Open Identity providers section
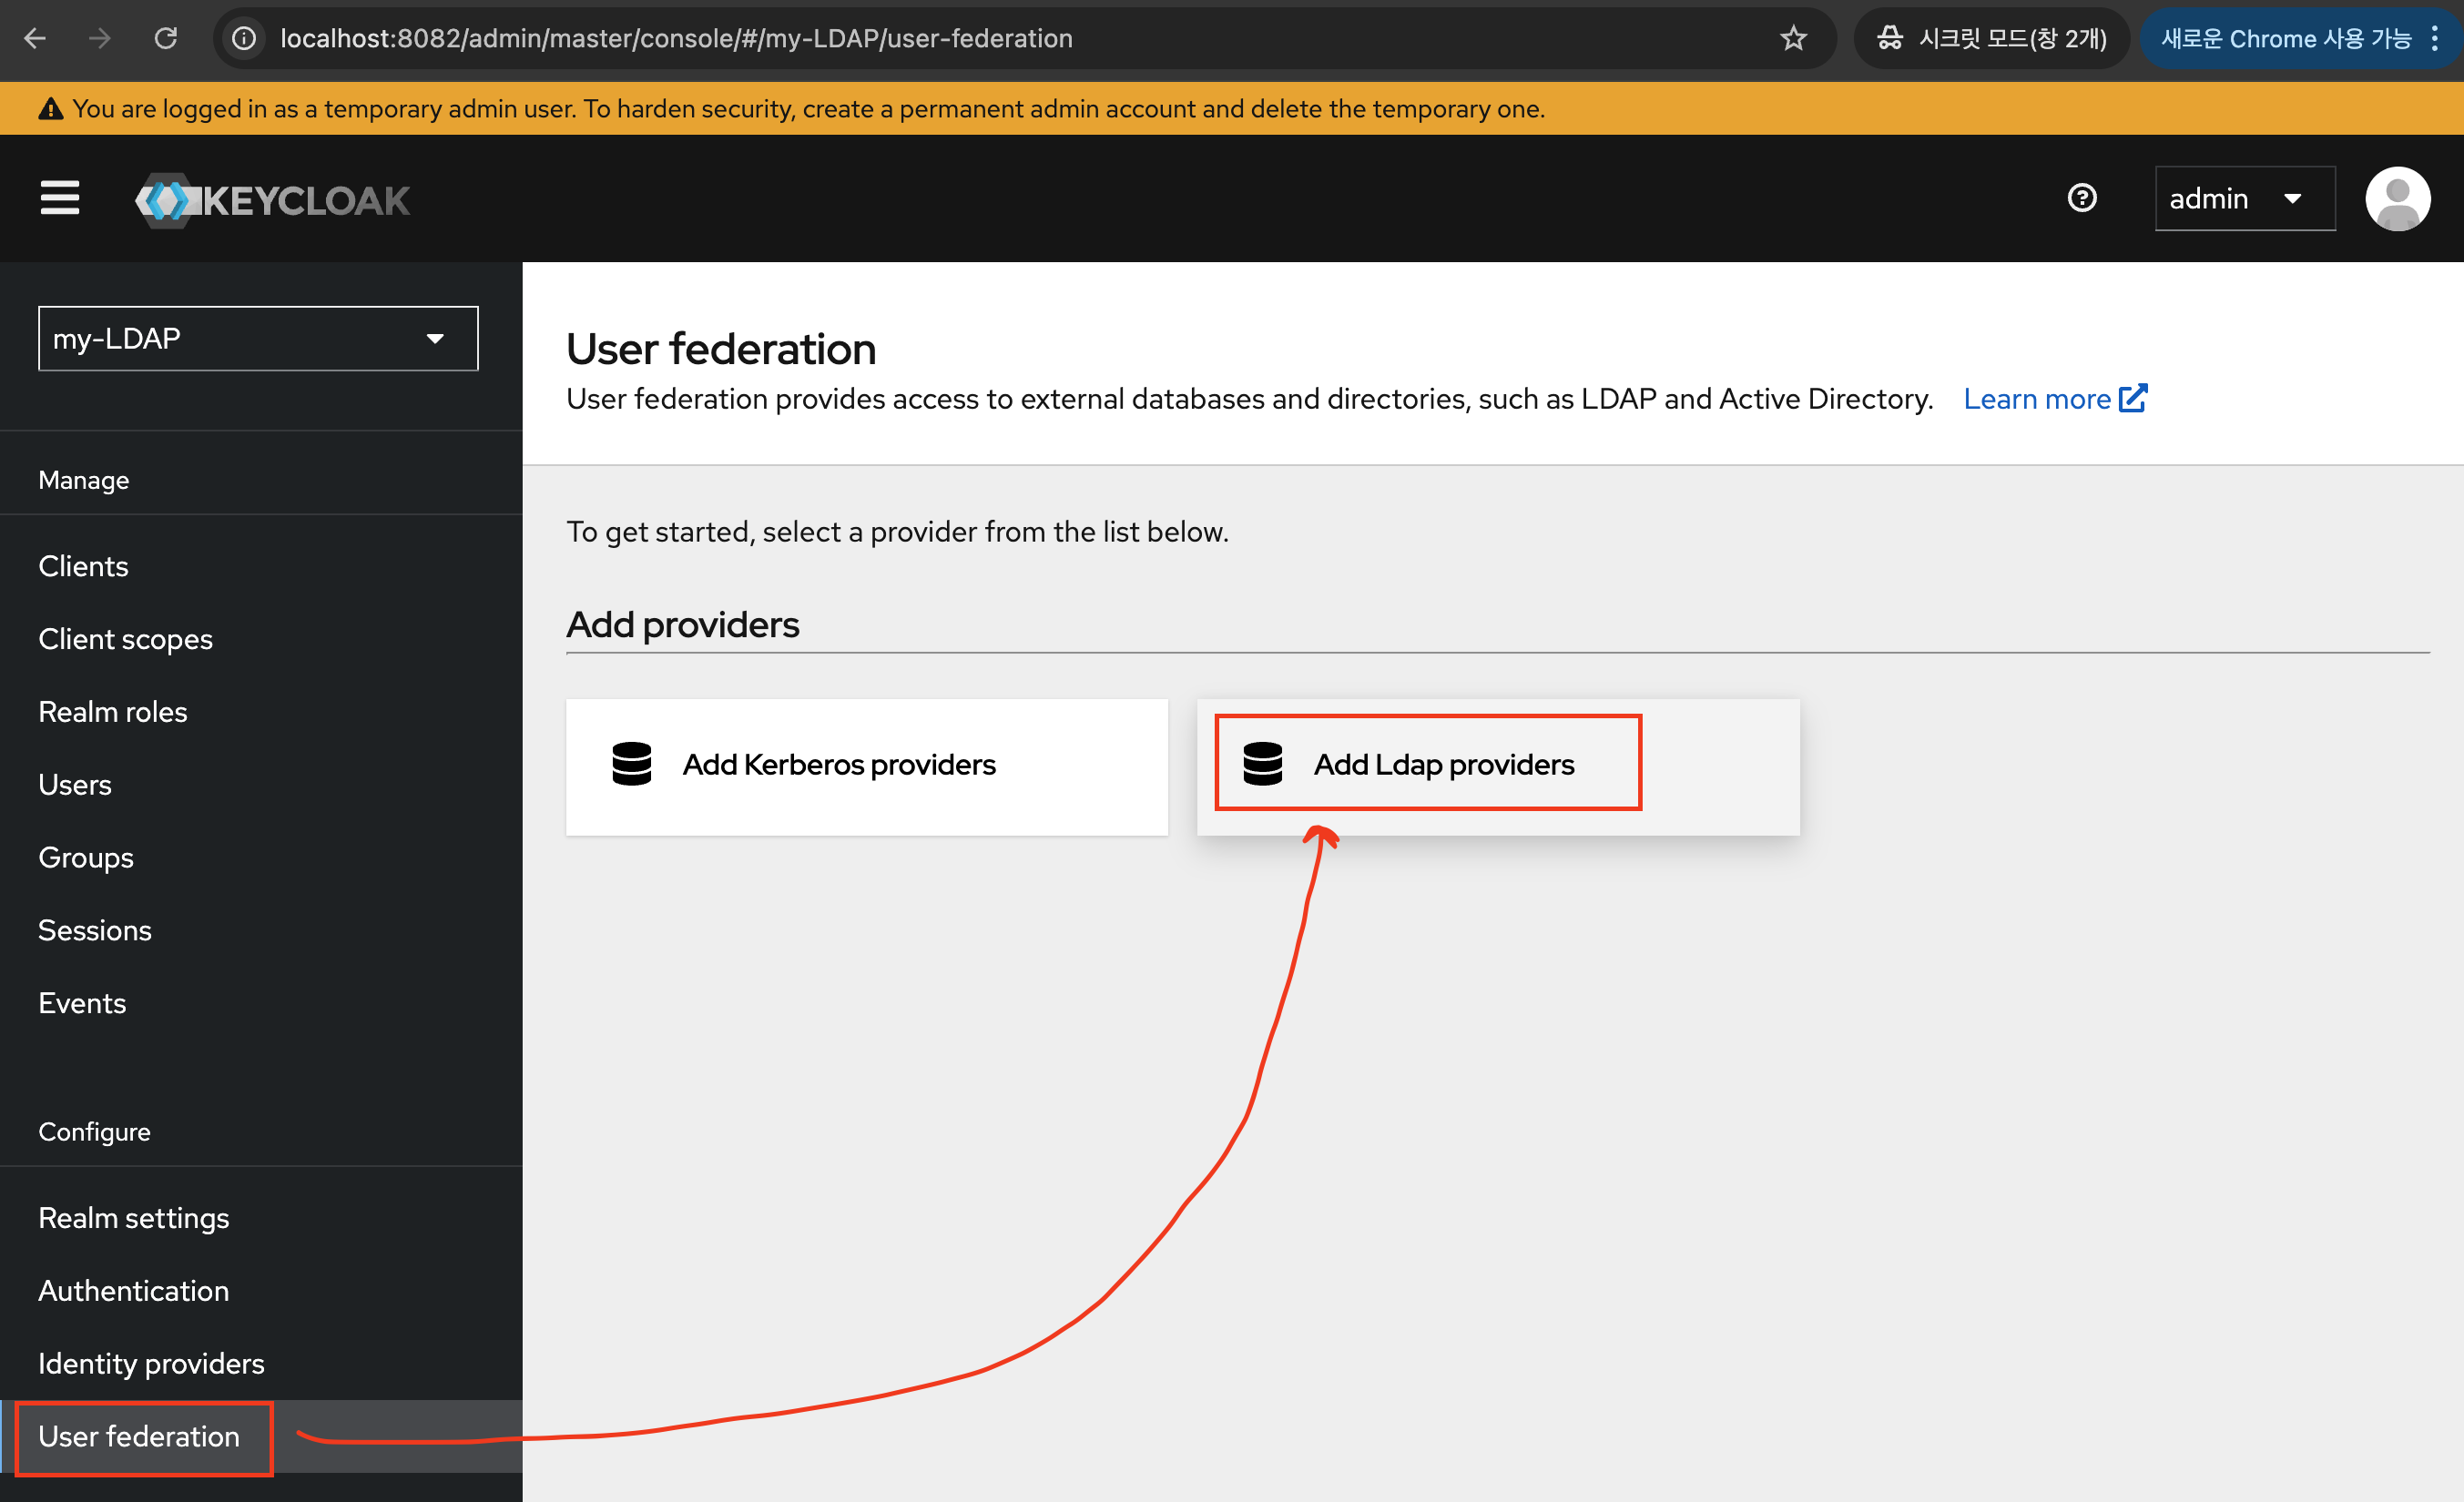Screen dimensions: 2464x1502 click(x=151, y=1364)
